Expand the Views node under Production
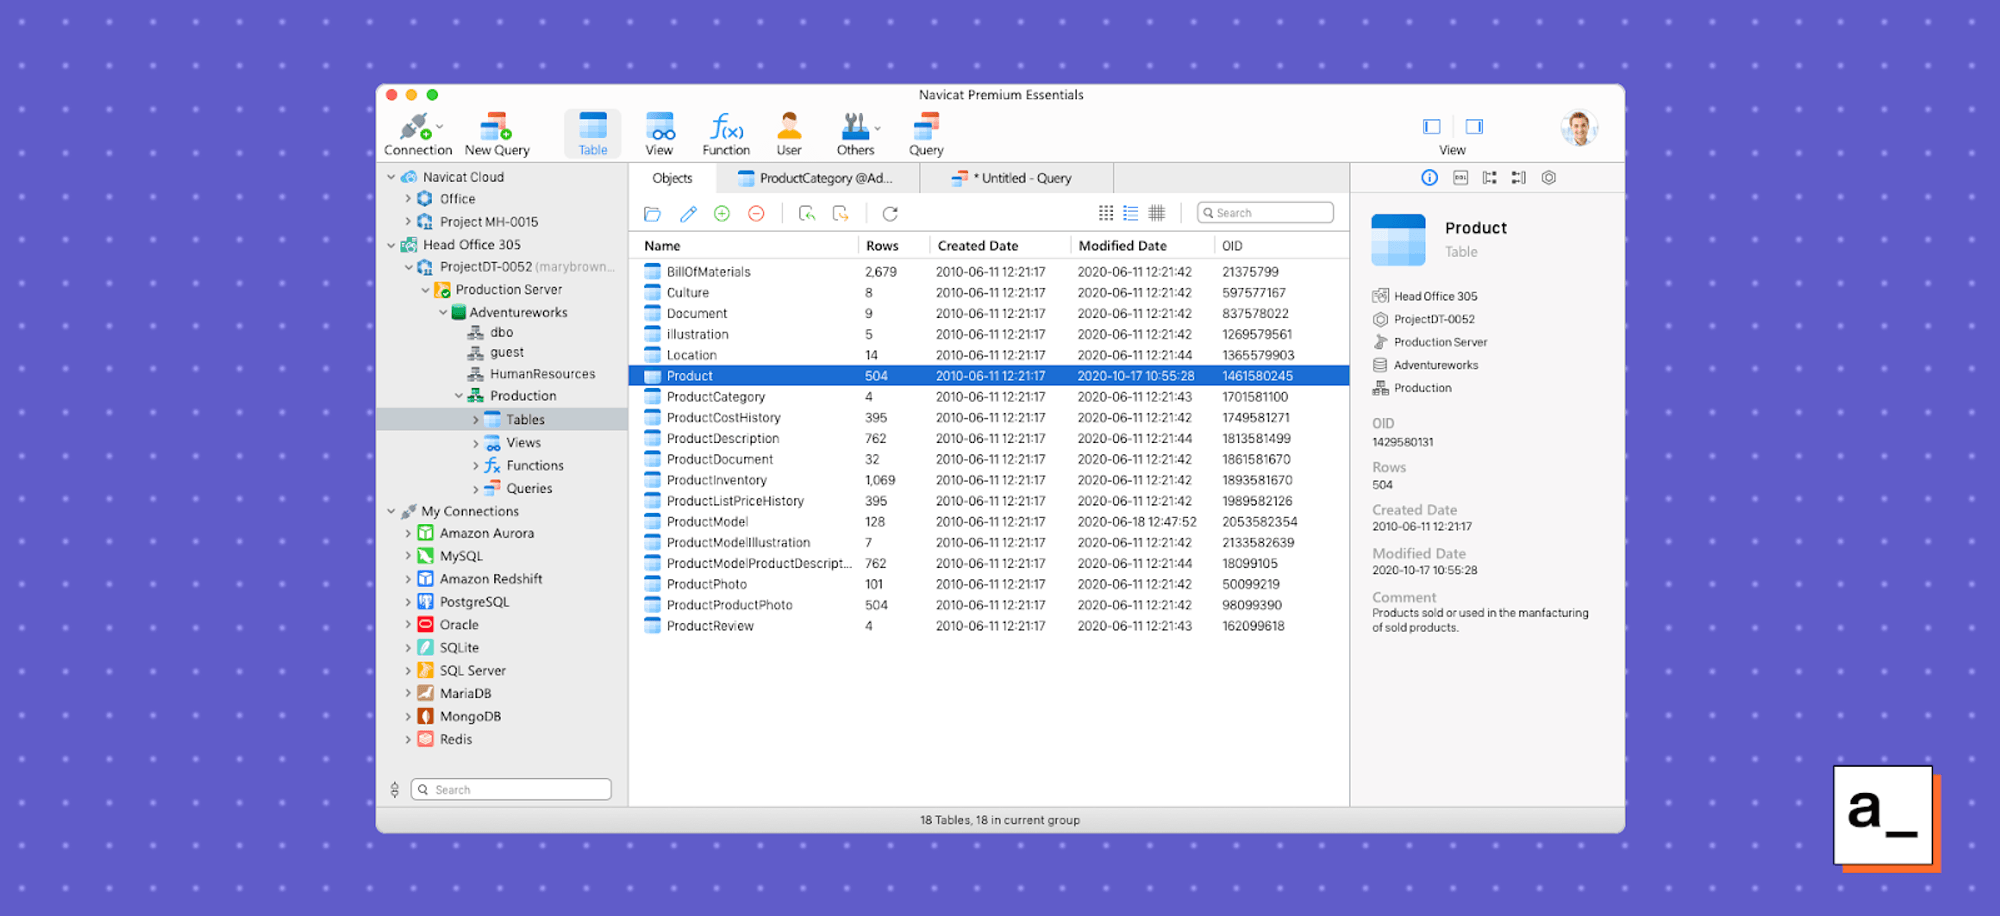The width and height of the screenshot is (2000, 916). point(475,443)
